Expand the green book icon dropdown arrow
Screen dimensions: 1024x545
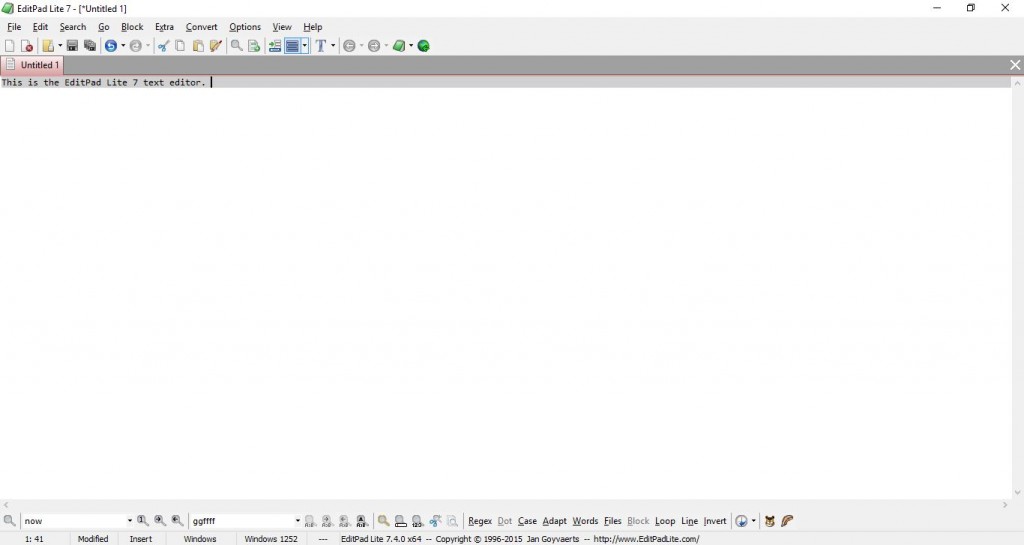point(411,46)
